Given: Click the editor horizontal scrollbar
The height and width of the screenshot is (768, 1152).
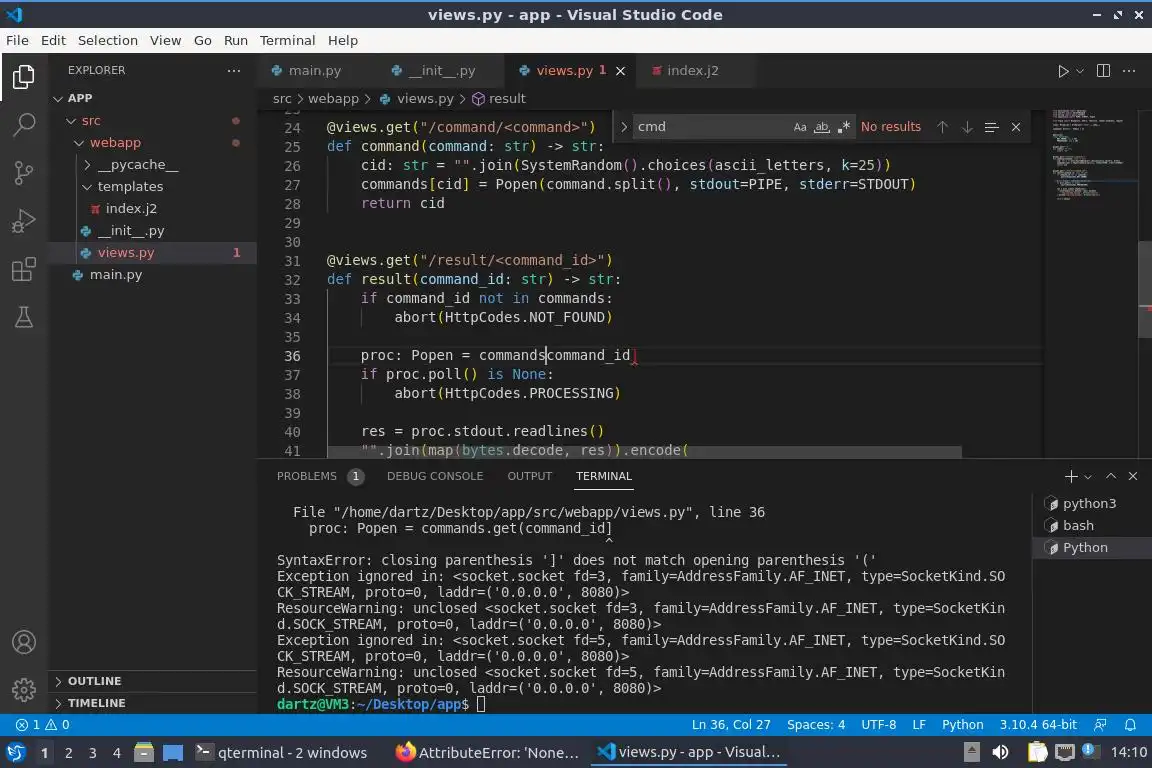Looking at the screenshot, I should [644, 451].
